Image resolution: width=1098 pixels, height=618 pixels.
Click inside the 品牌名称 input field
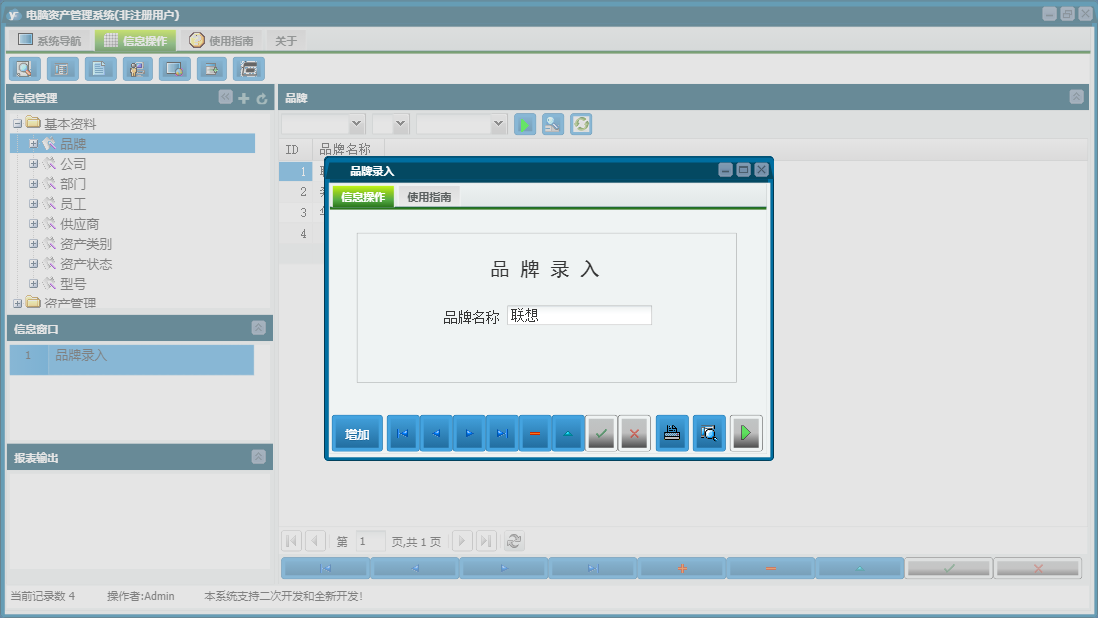click(578, 314)
